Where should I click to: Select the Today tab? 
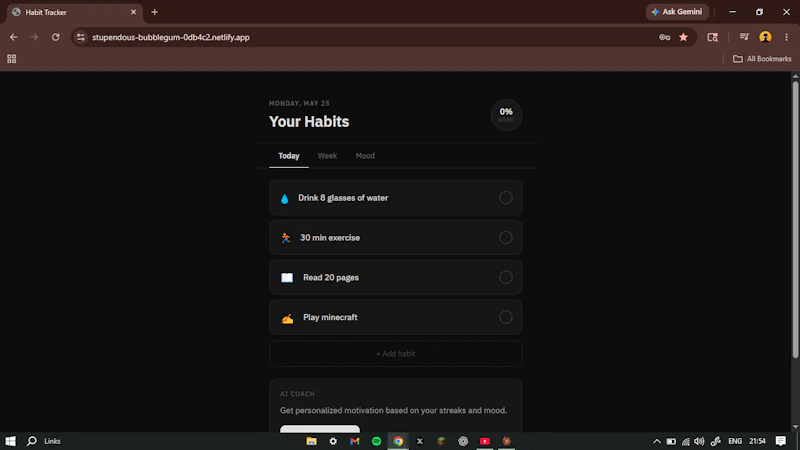click(289, 156)
